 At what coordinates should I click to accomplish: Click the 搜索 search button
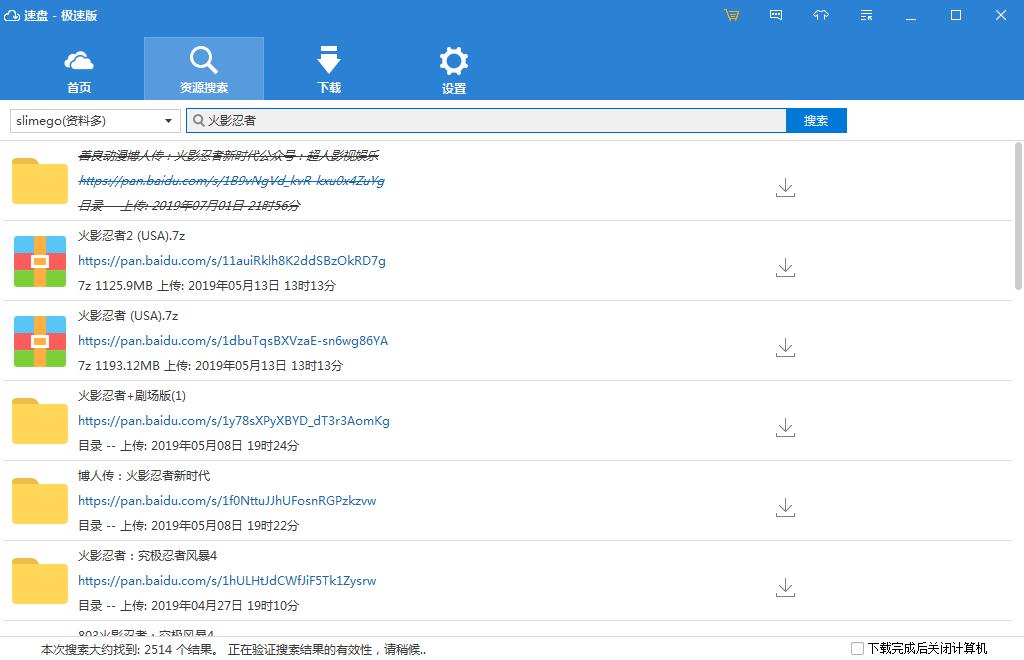816,121
